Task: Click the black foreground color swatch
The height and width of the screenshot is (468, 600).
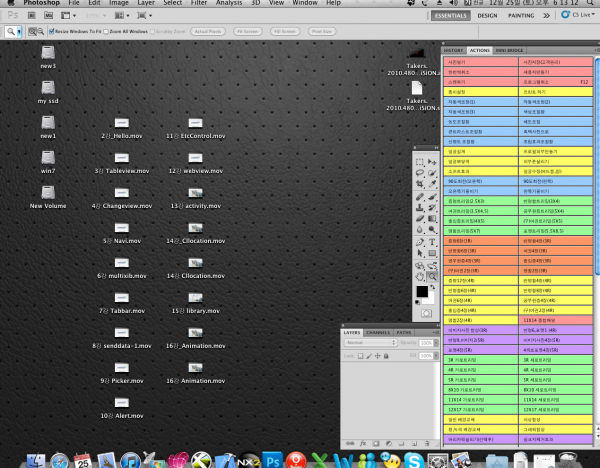Action: (422, 292)
